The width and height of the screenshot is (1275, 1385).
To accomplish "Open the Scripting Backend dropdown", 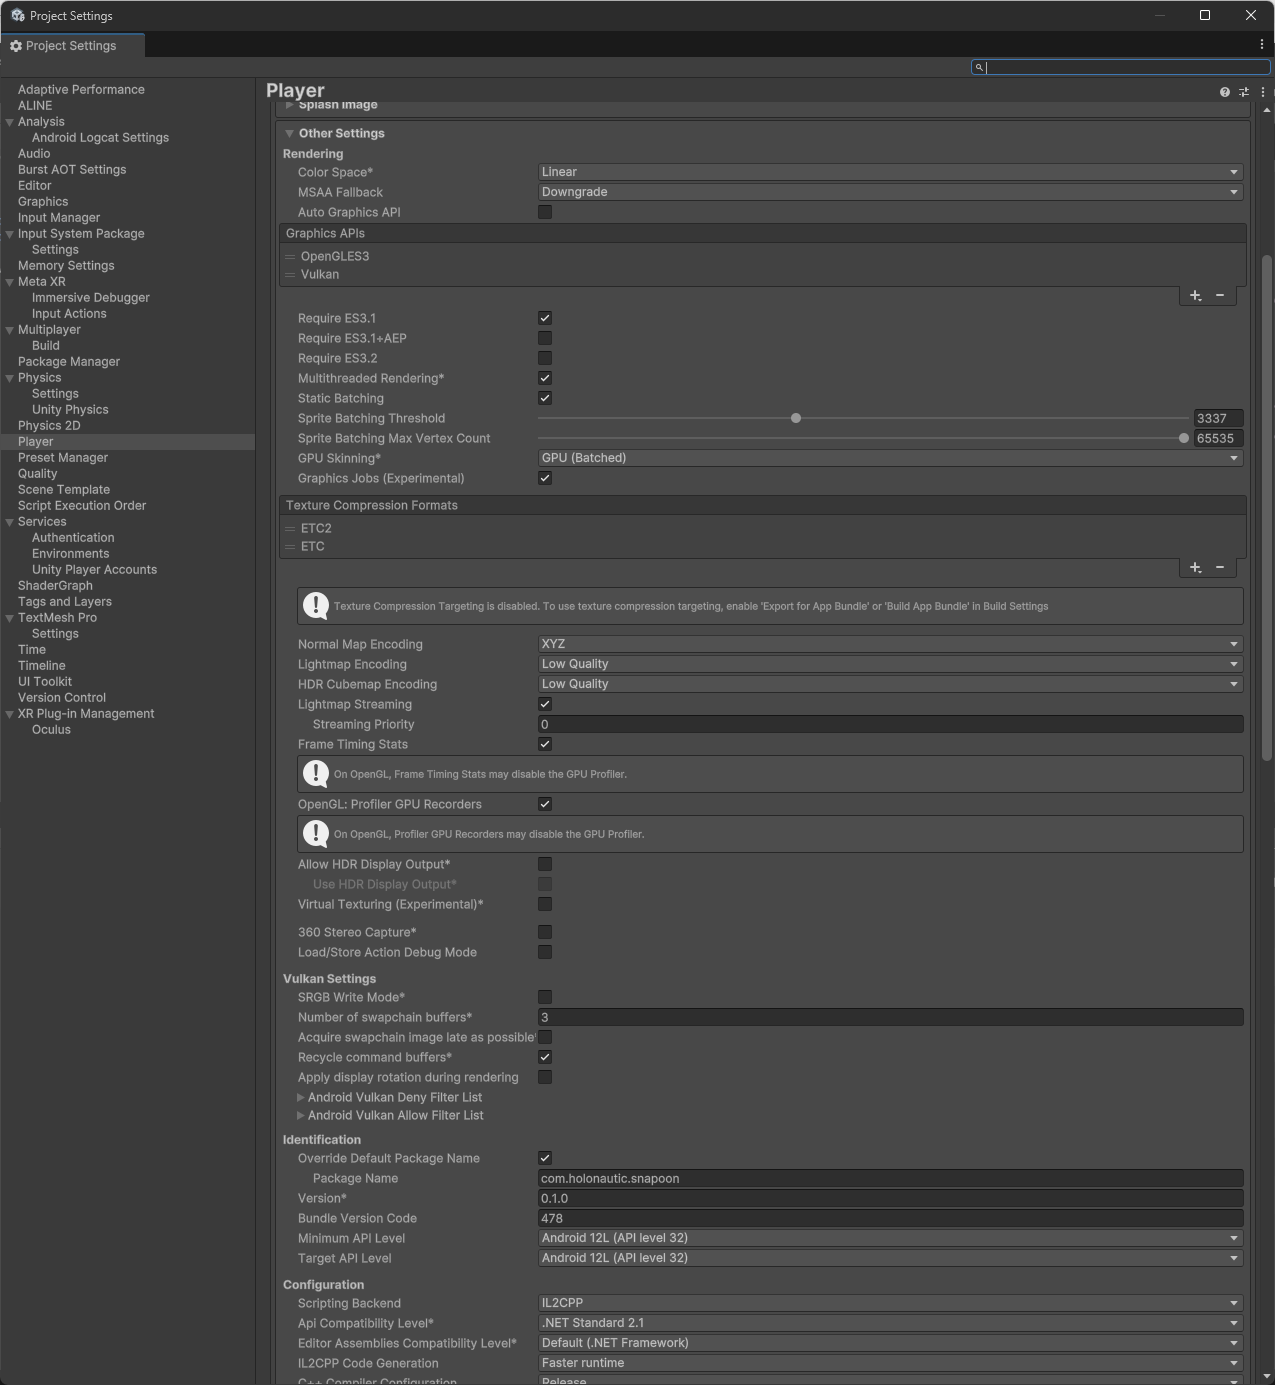I will click(888, 1302).
